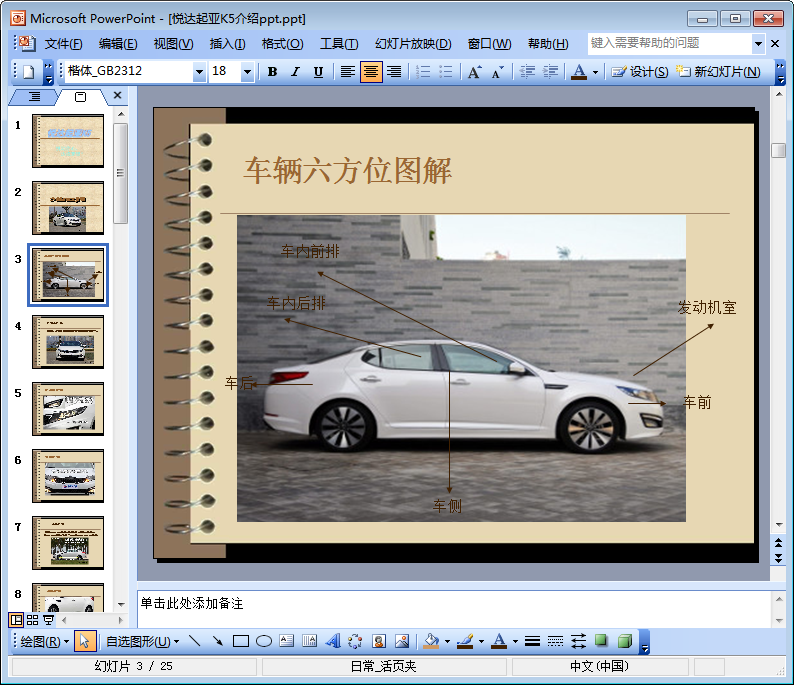This screenshot has height=685, width=794.
Task: Insert diagram or organization chart
Action: [x=355, y=641]
